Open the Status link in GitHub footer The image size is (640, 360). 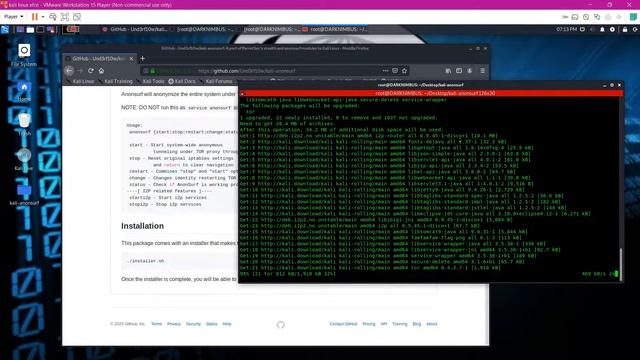click(x=211, y=324)
